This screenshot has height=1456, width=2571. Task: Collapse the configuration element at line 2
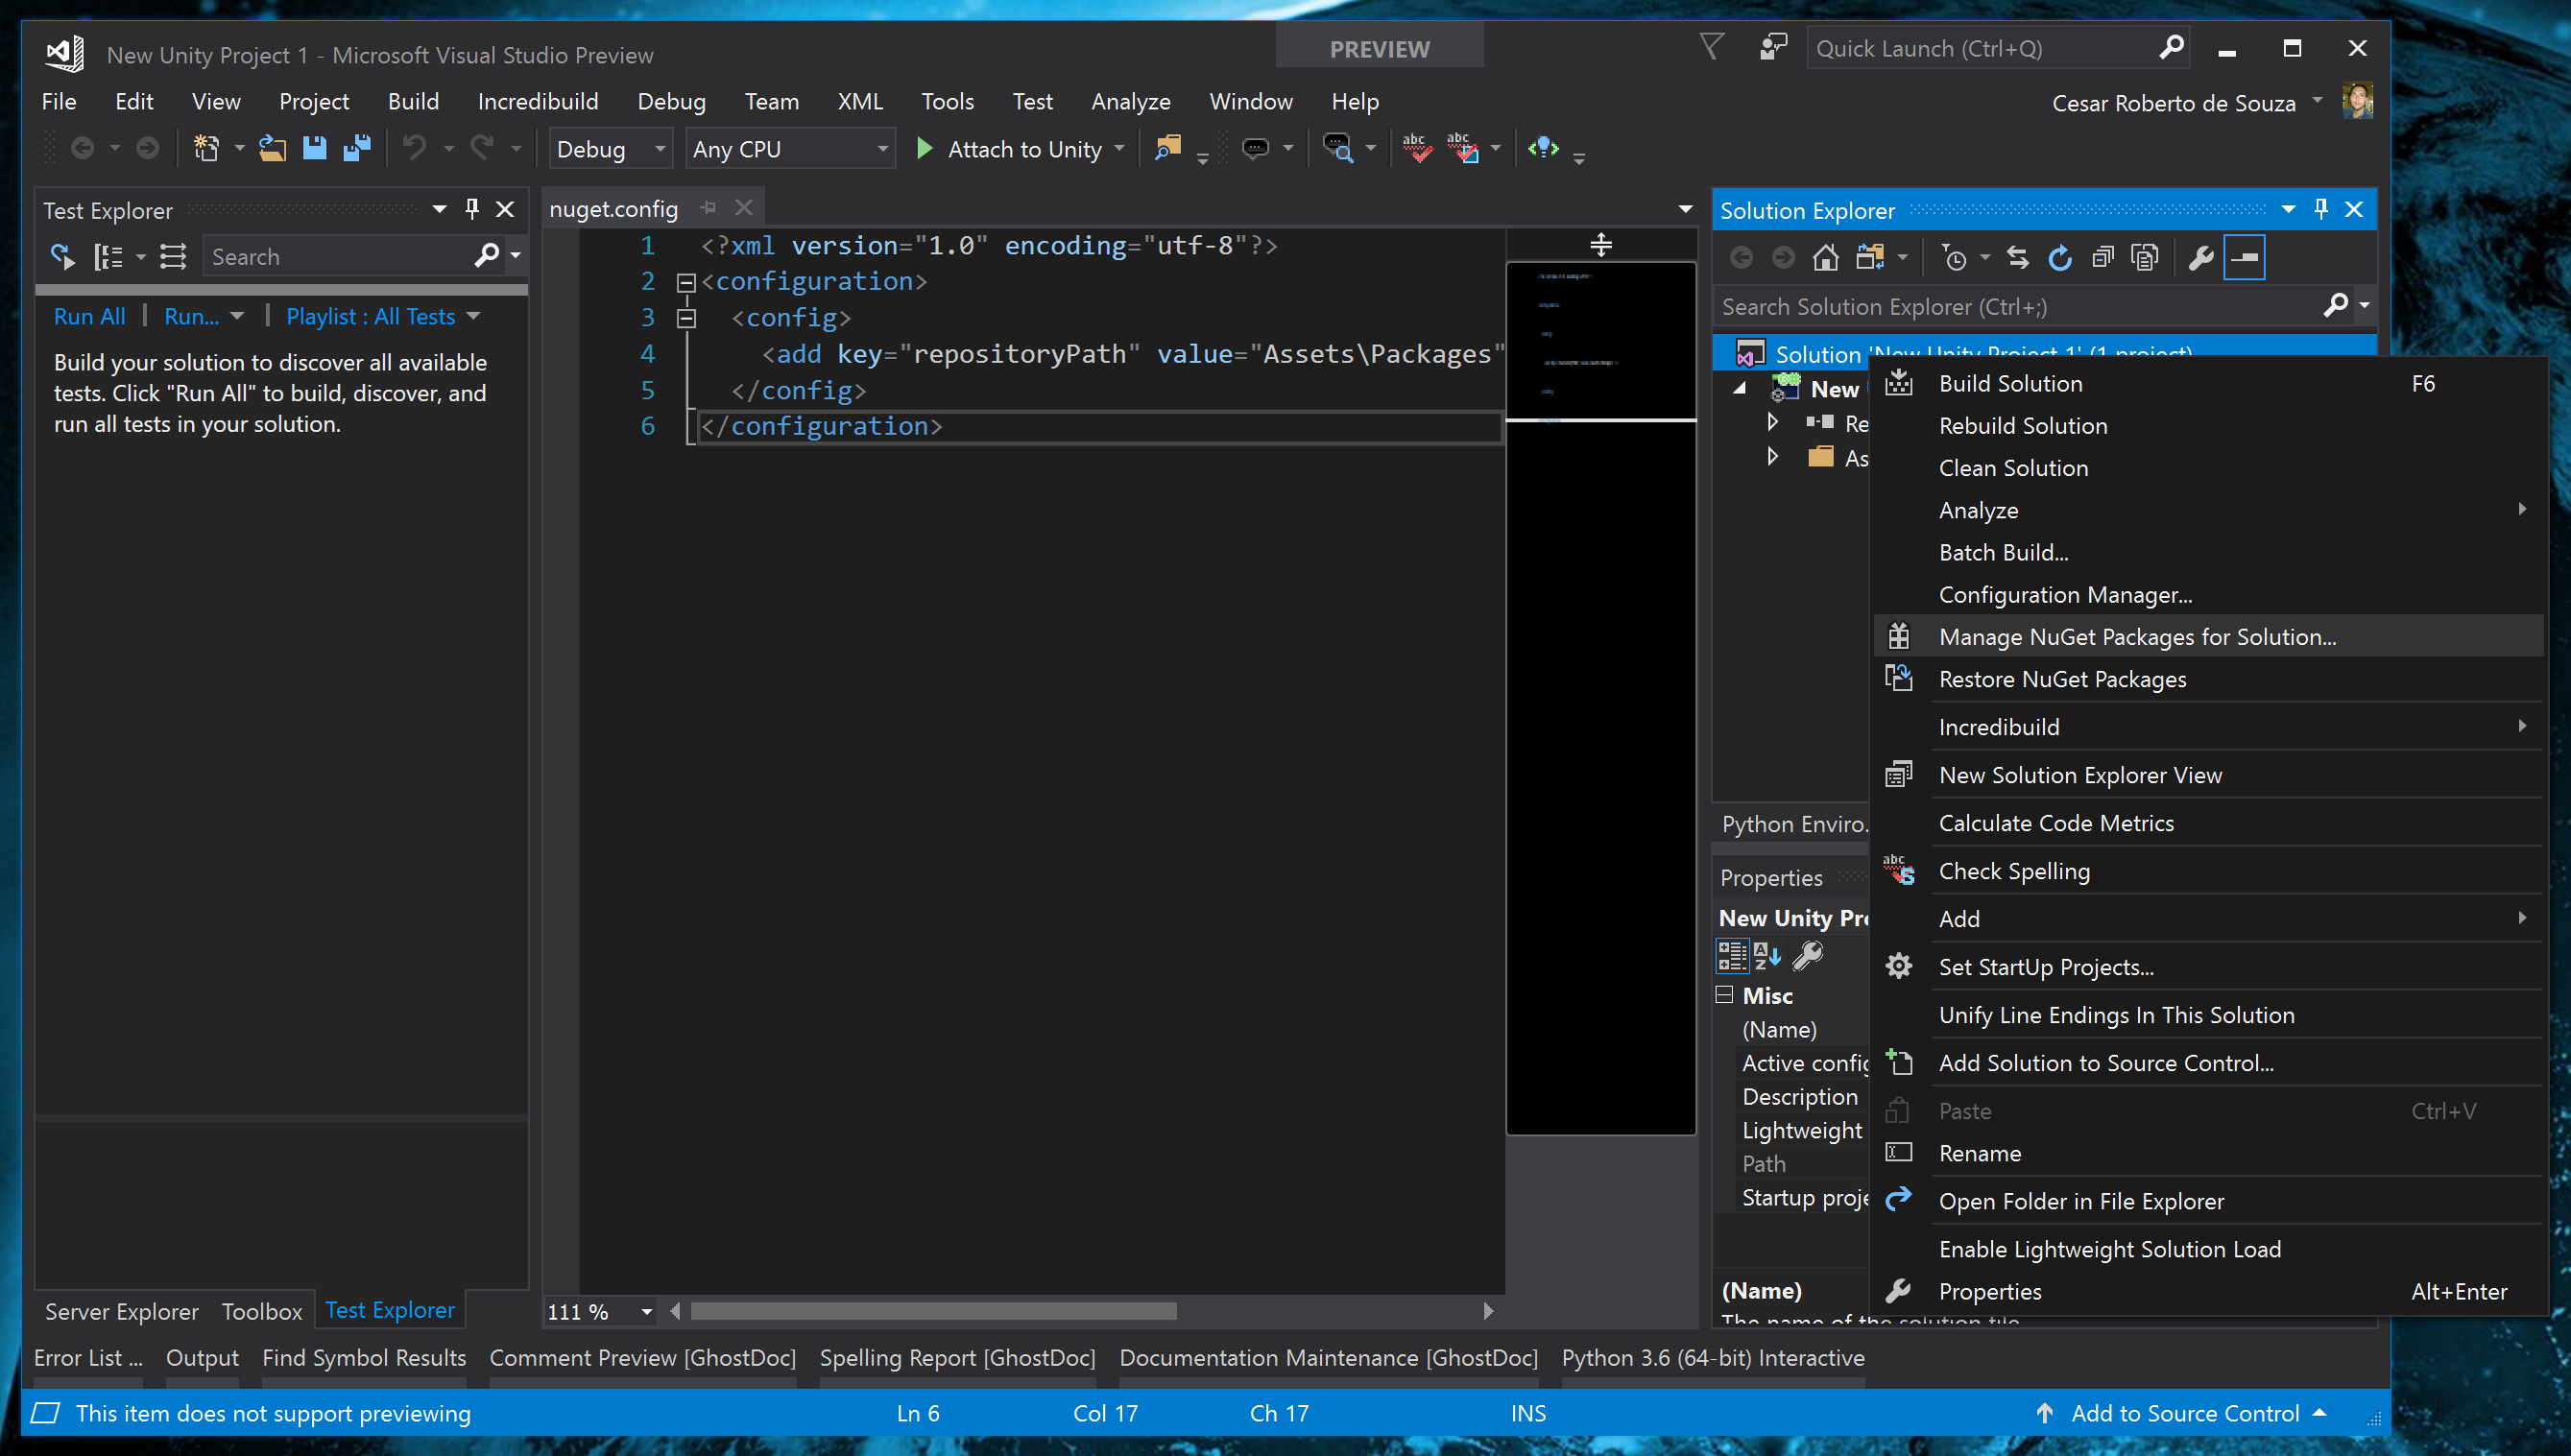686,283
